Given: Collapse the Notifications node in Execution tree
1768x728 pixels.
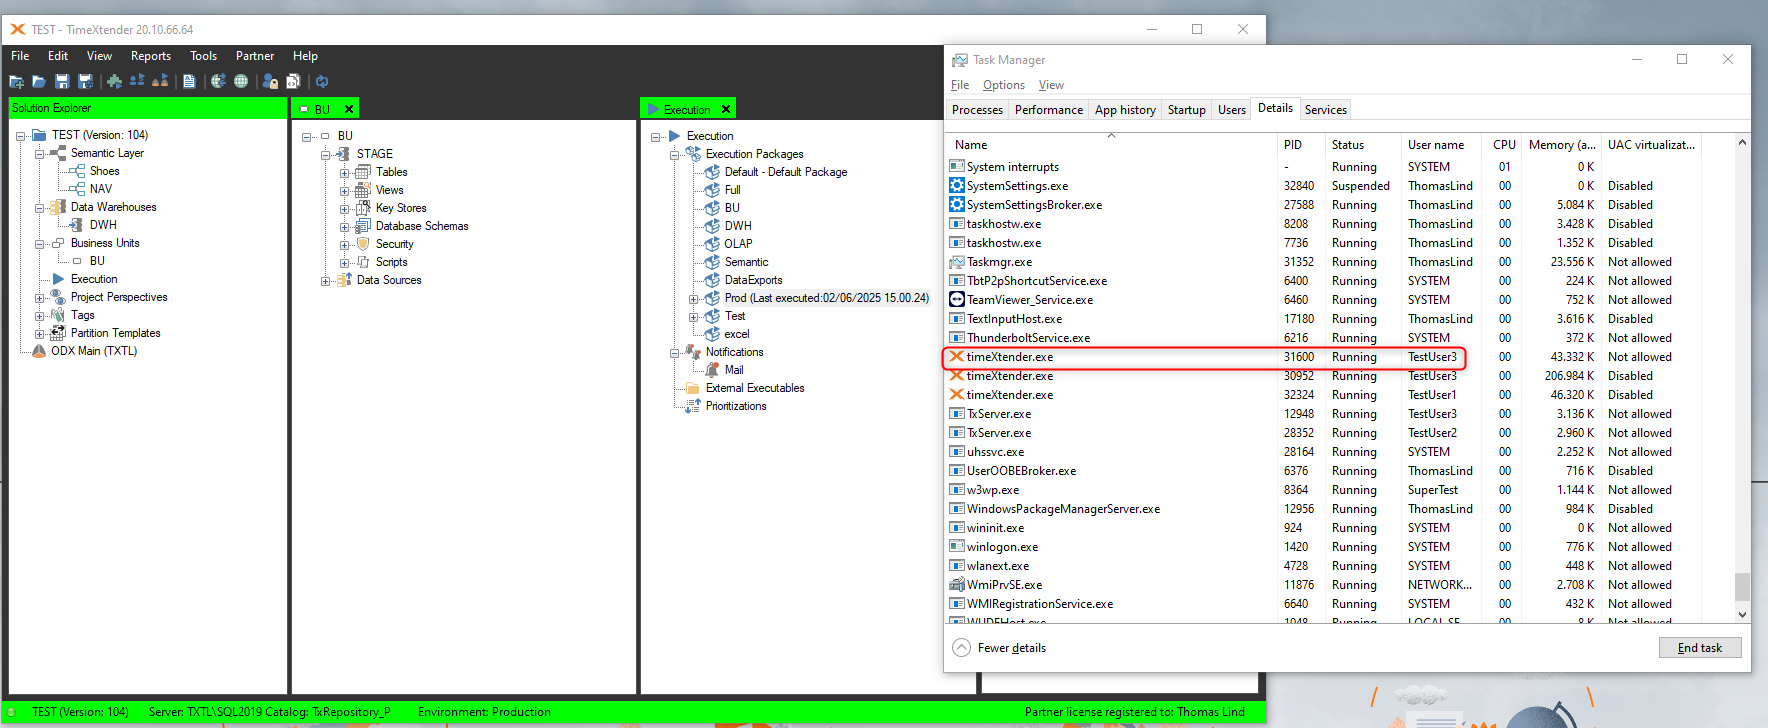Looking at the screenshot, I should [675, 352].
